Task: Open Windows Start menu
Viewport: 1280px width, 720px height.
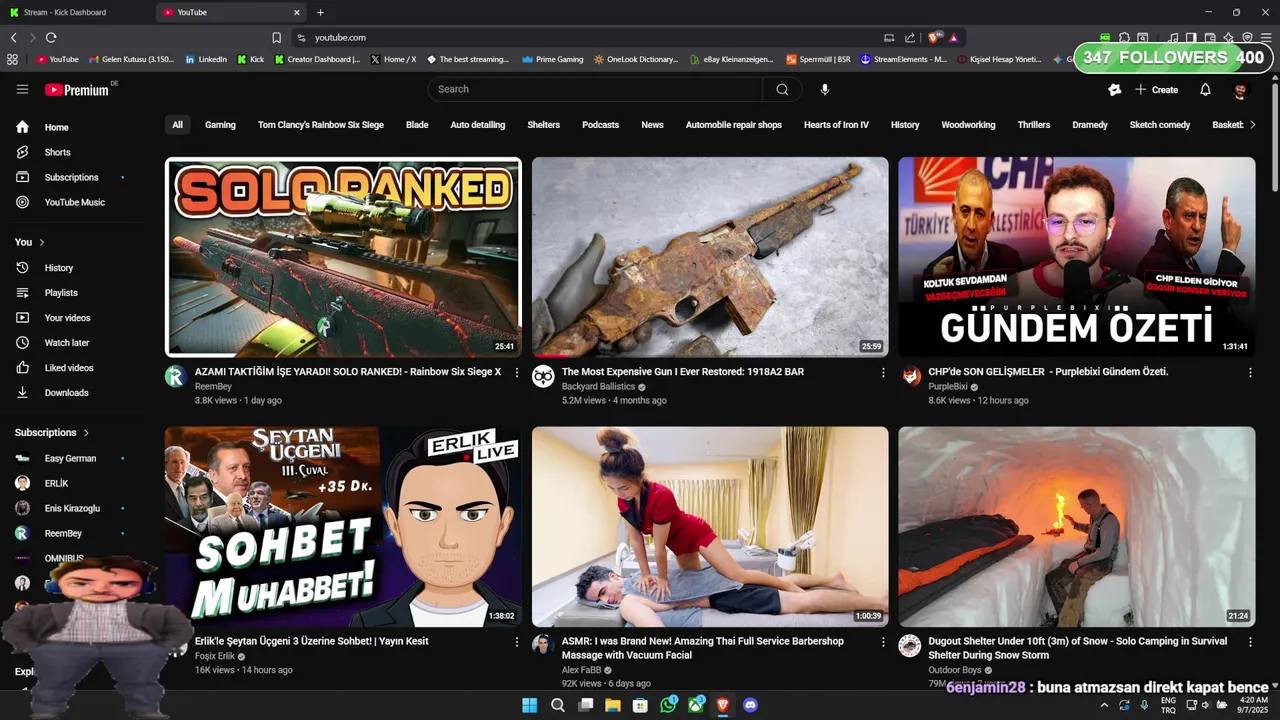Action: tap(530, 705)
